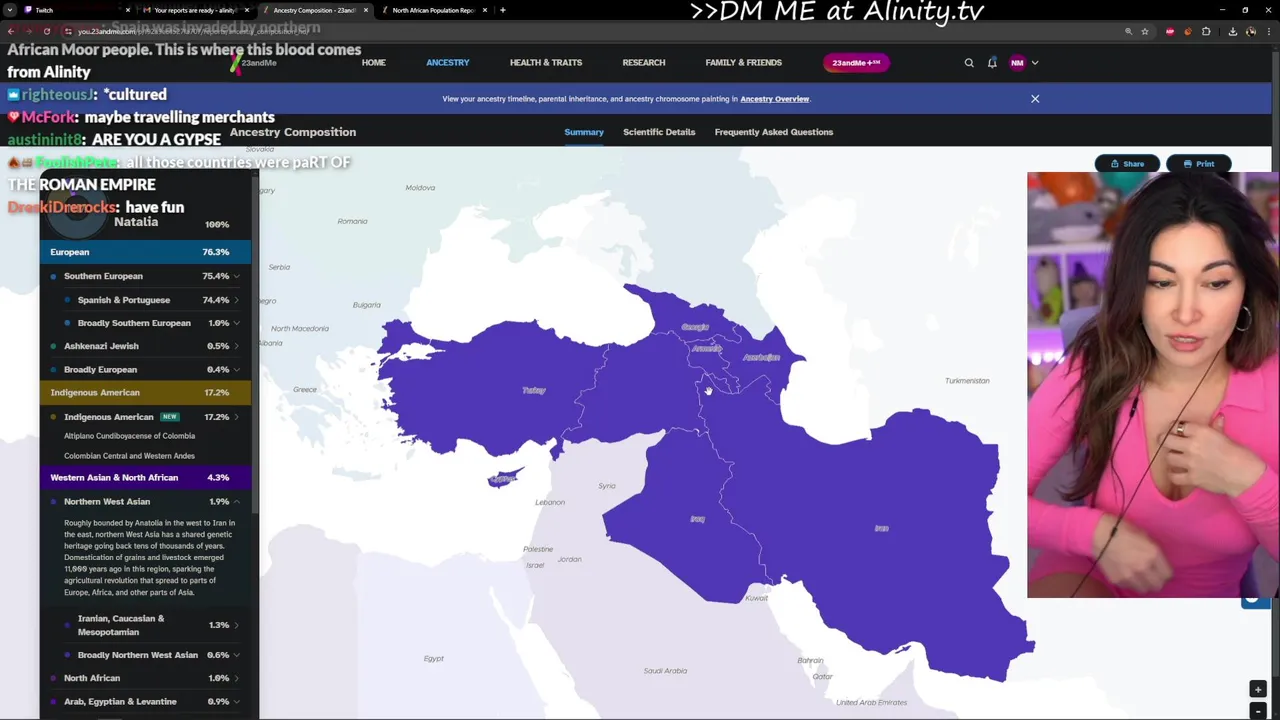
Task: Select the European 76.3% row
Action: pos(146,252)
